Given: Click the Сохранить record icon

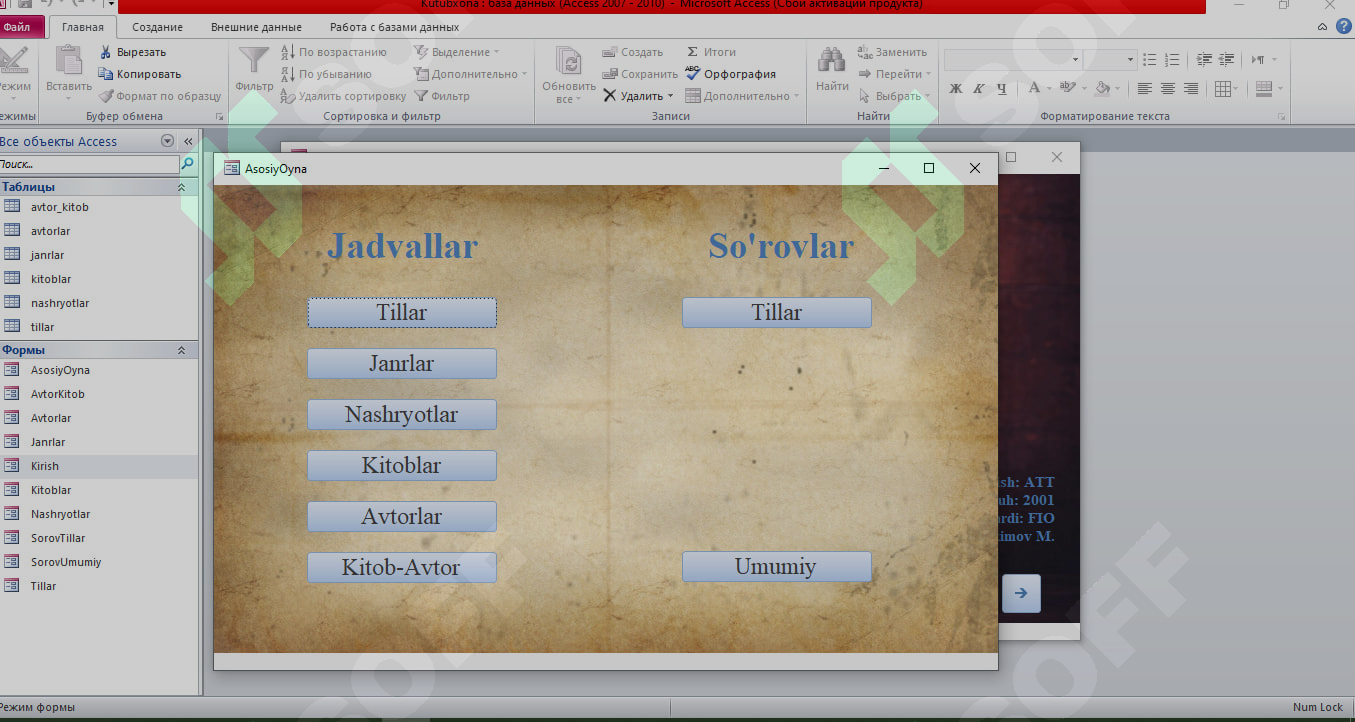Looking at the screenshot, I should coord(610,74).
